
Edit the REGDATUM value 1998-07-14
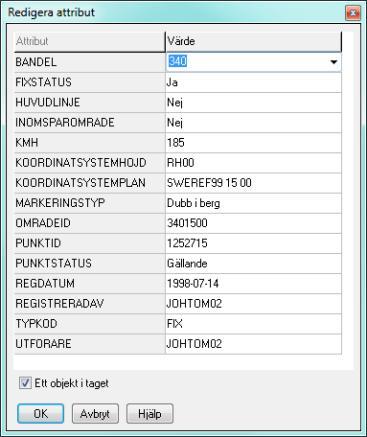pyautogui.click(x=253, y=283)
